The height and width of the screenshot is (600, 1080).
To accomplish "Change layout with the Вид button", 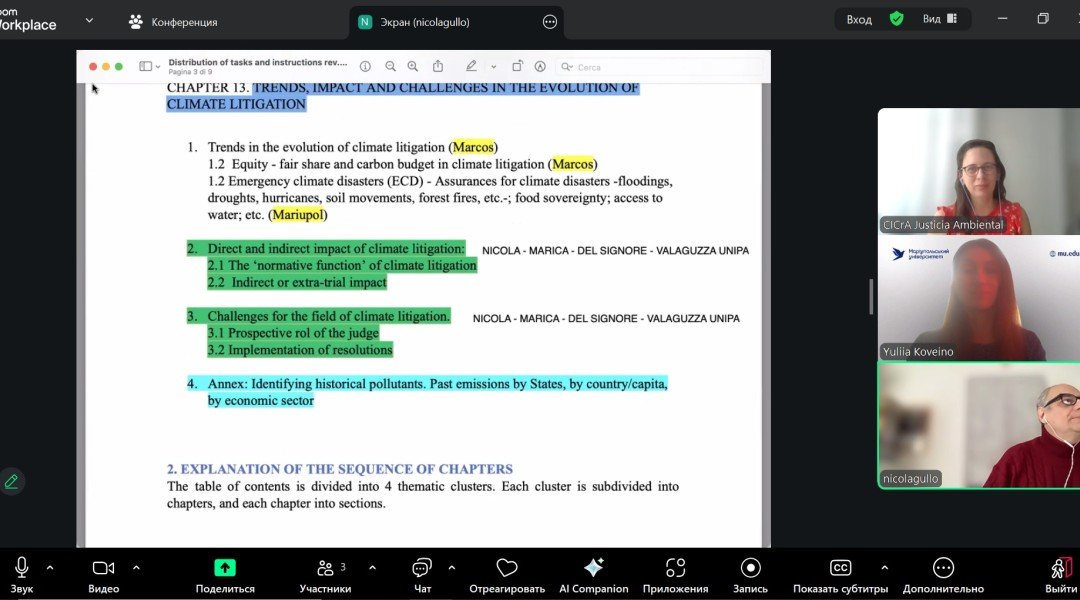I will click(939, 19).
